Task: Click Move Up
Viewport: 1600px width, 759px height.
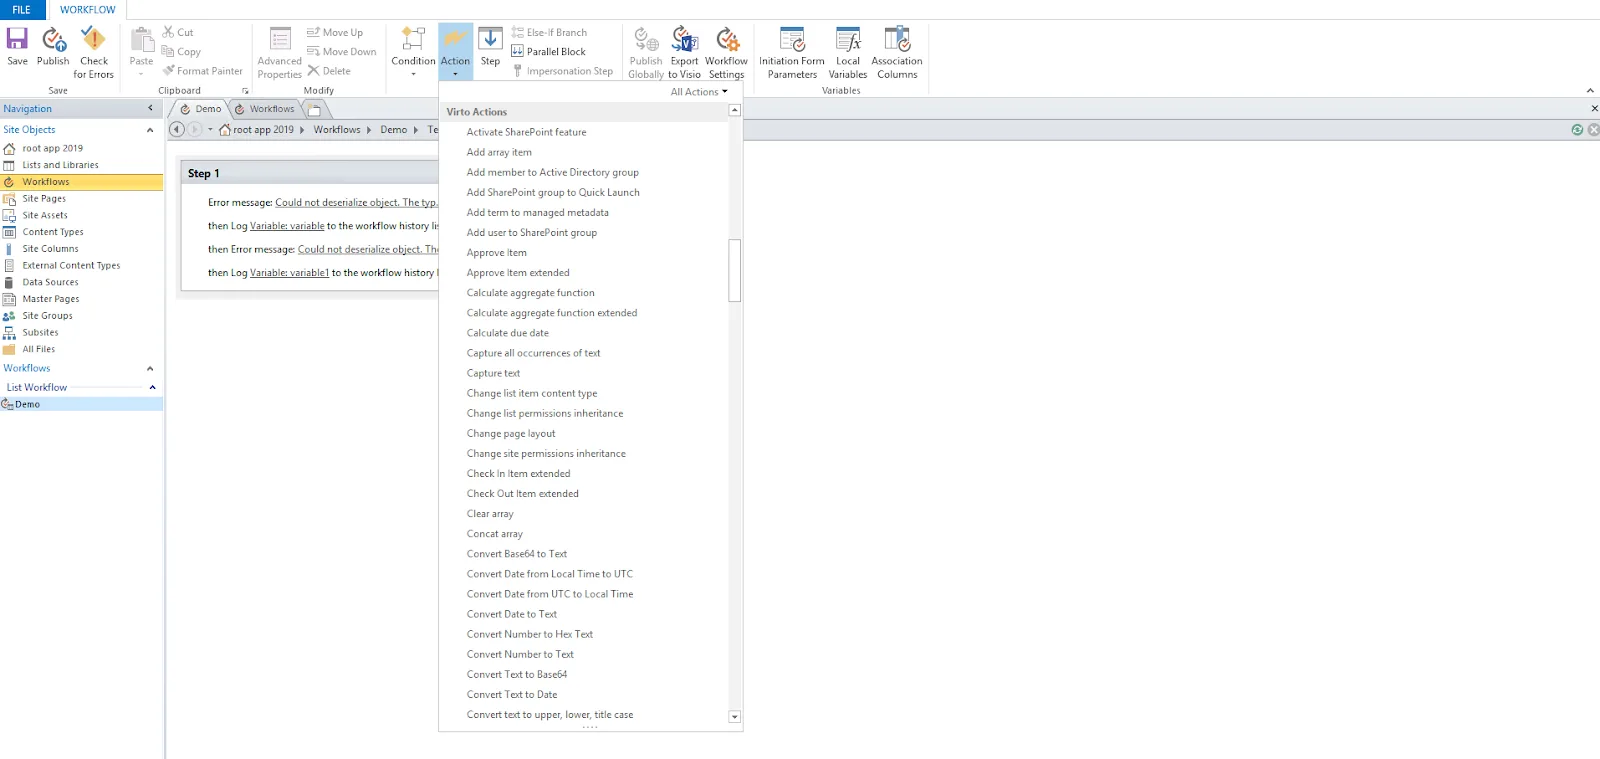Action: (335, 32)
